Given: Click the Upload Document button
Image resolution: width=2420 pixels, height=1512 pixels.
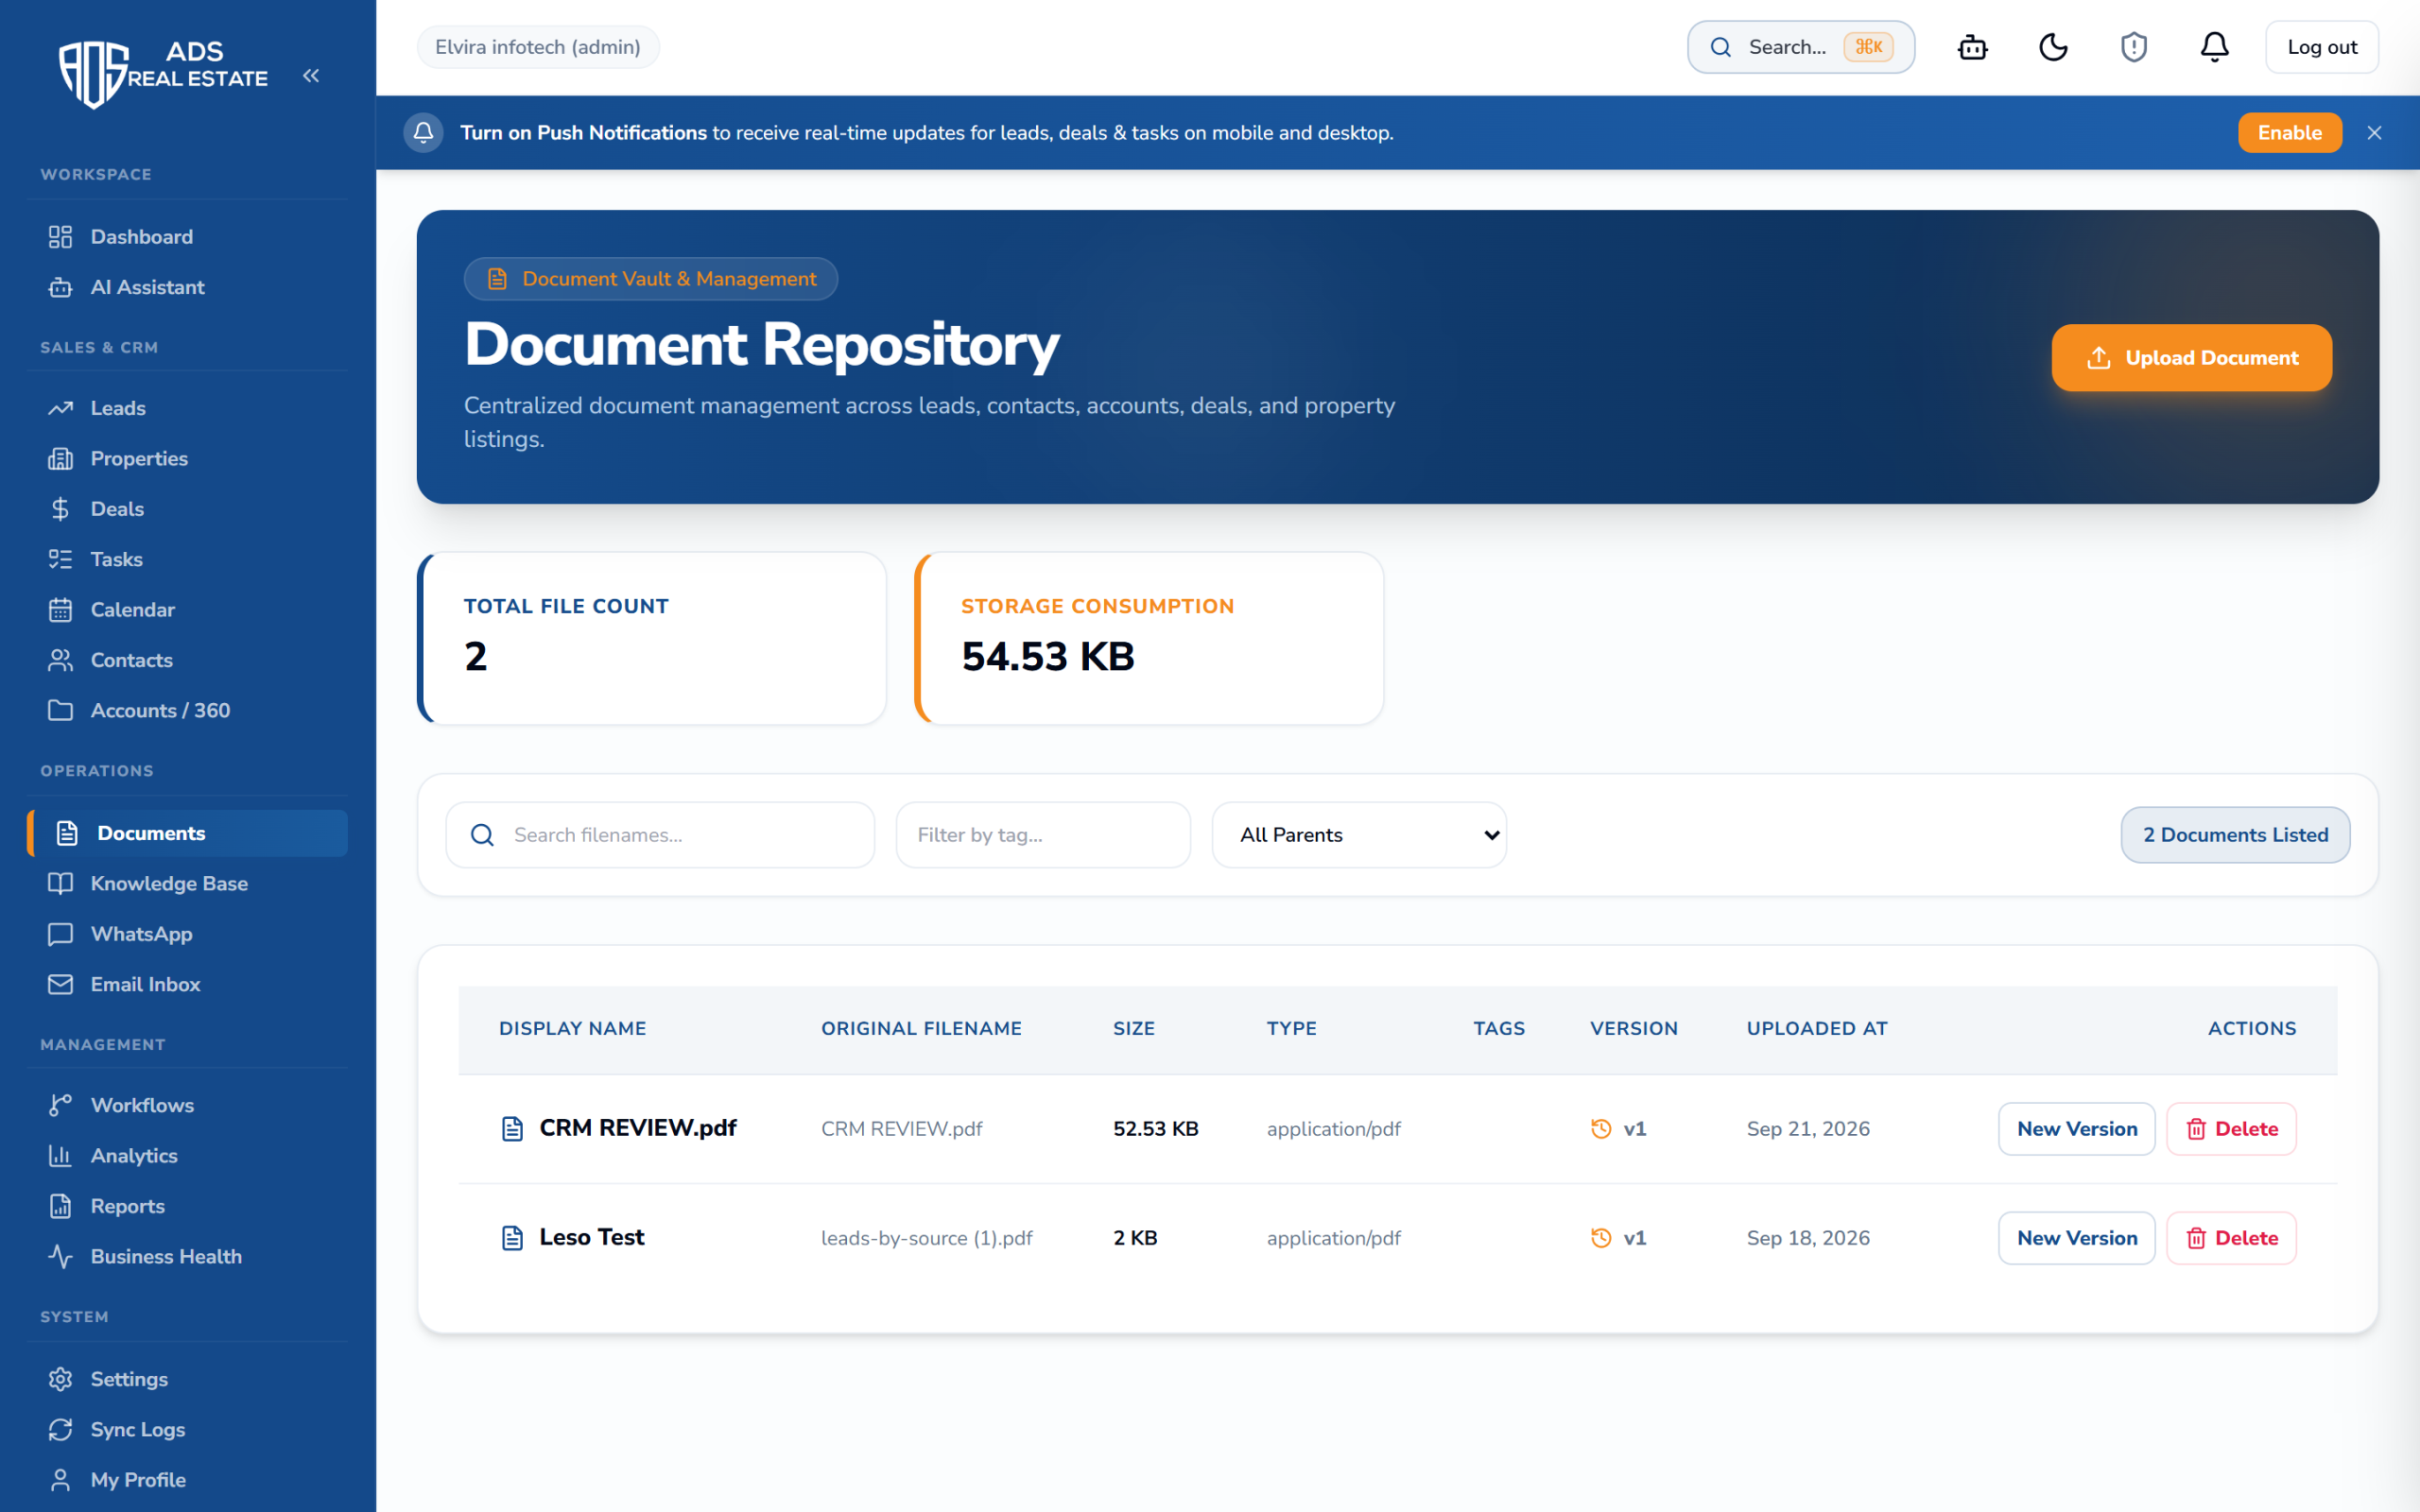Looking at the screenshot, I should click(2191, 357).
